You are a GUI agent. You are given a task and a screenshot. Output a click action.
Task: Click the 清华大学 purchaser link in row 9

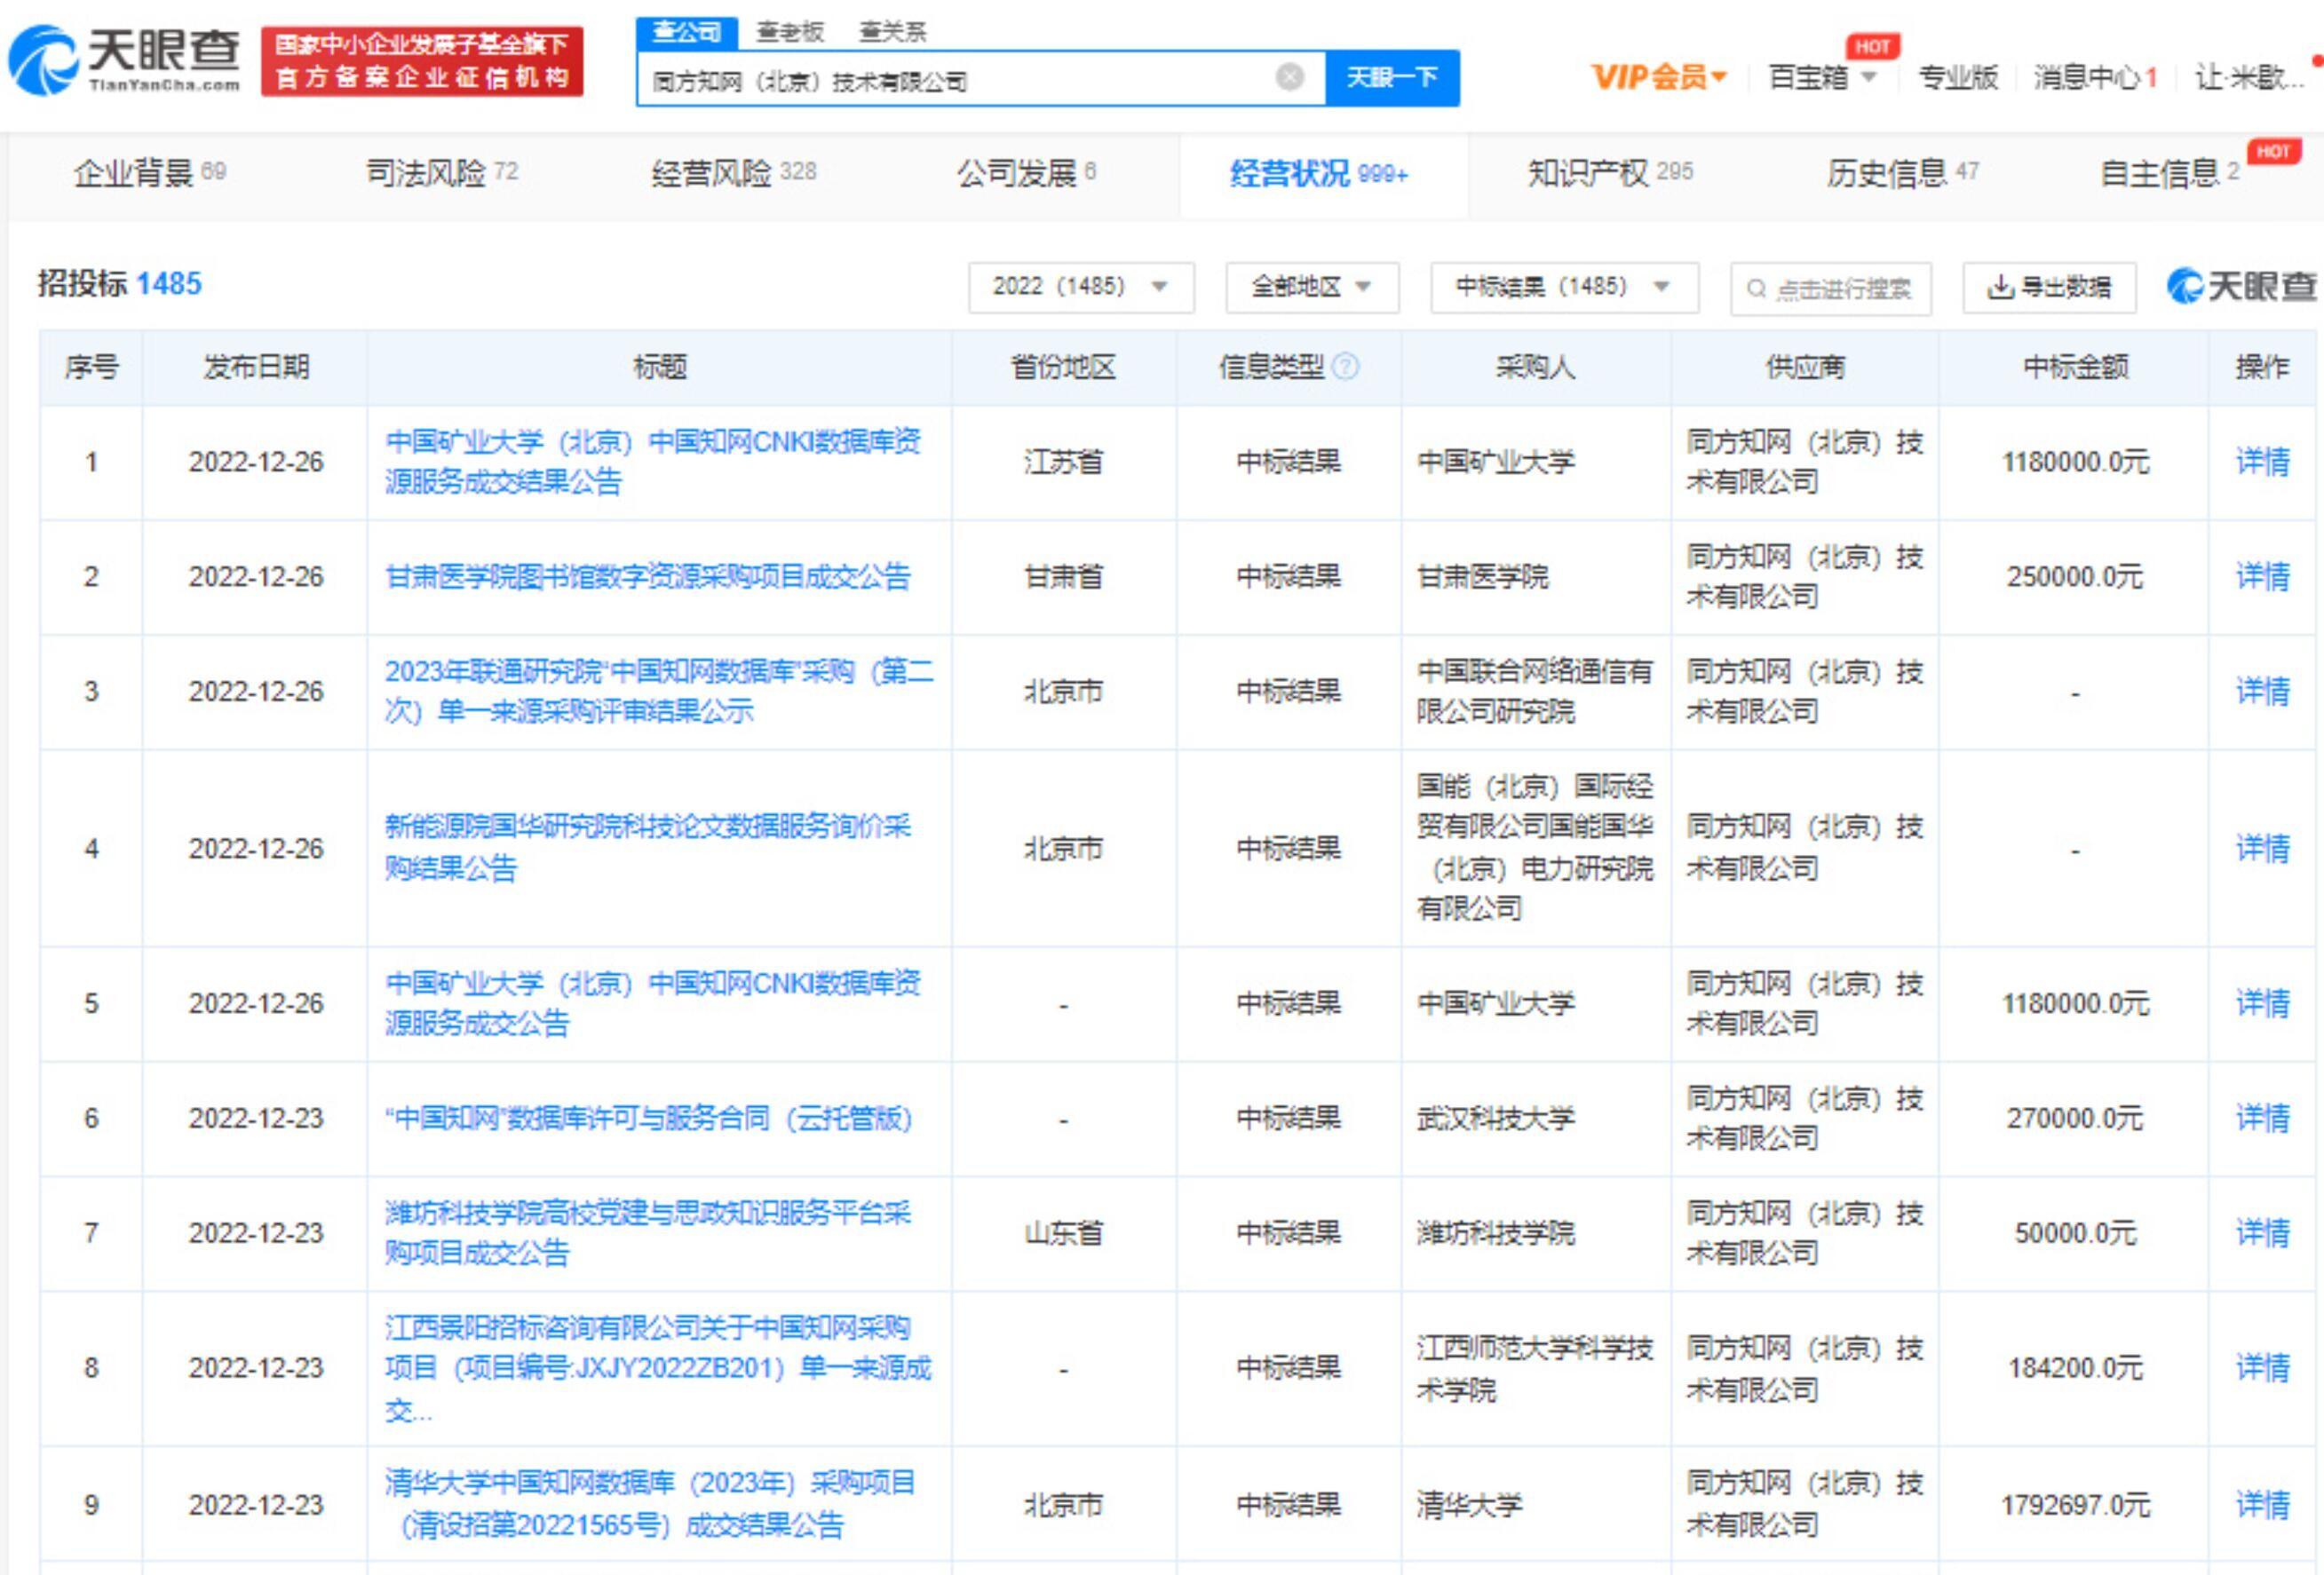click(1469, 1505)
